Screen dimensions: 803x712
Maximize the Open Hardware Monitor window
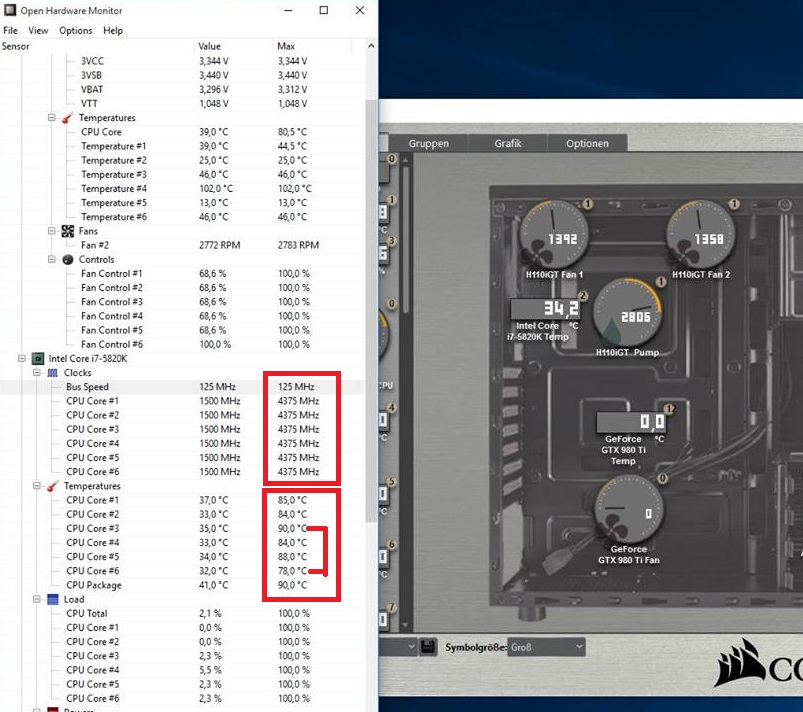click(324, 10)
